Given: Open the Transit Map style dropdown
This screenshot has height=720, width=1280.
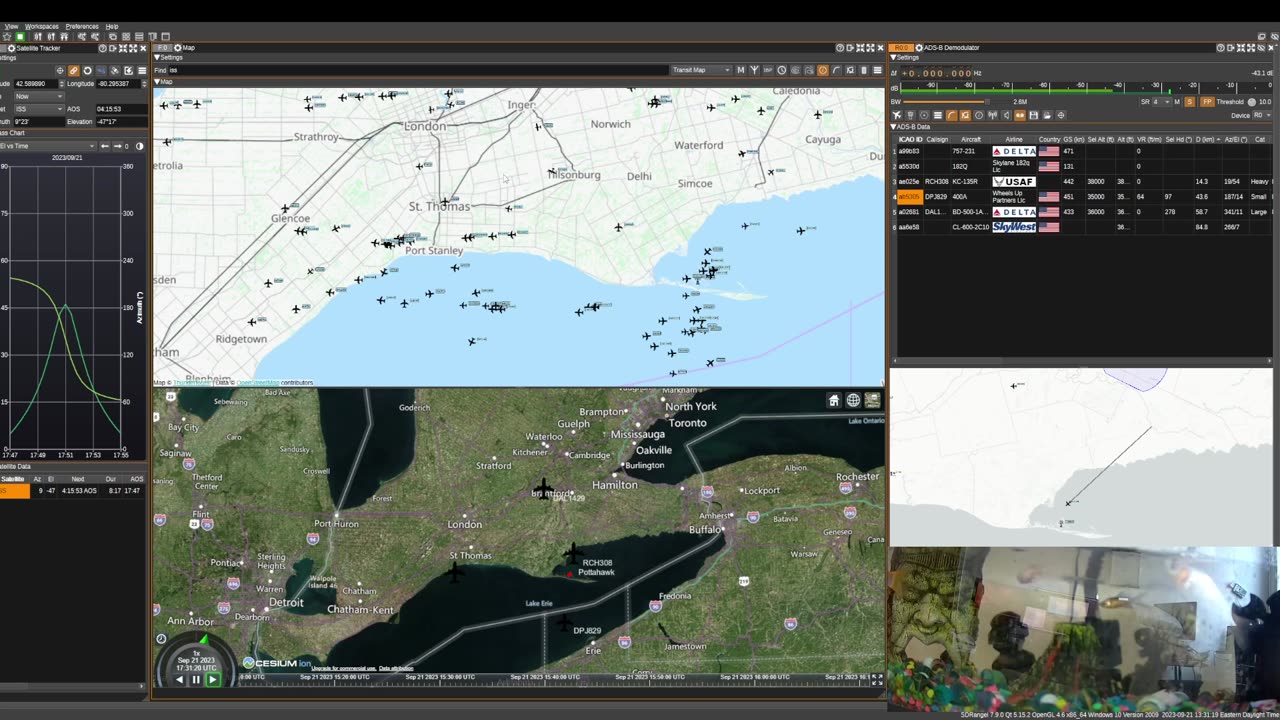Looking at the screenshot, I should tap(701, 70).
